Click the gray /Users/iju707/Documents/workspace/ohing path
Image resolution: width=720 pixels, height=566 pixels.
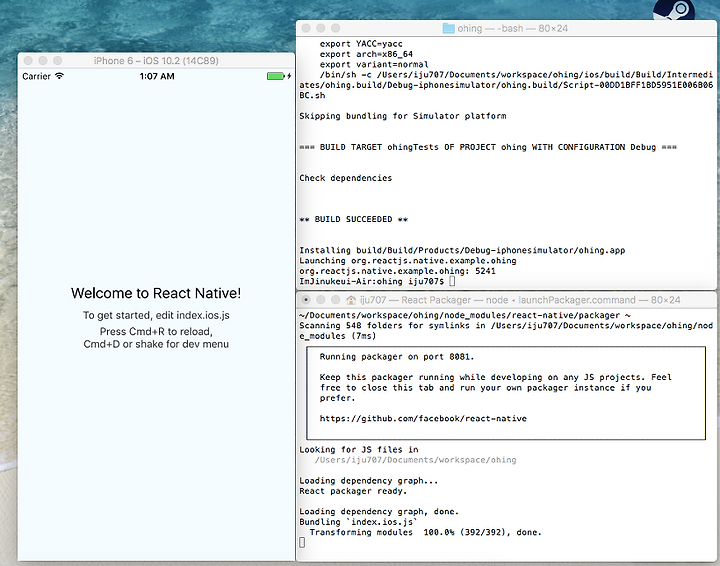click(x=415, y=460)
